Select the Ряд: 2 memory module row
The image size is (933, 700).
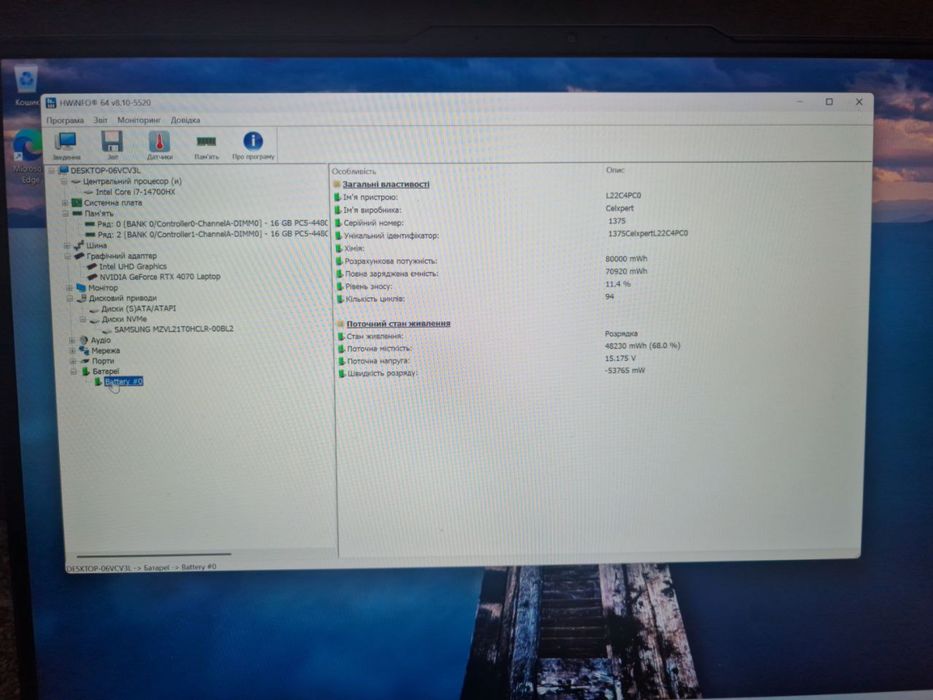212,235
